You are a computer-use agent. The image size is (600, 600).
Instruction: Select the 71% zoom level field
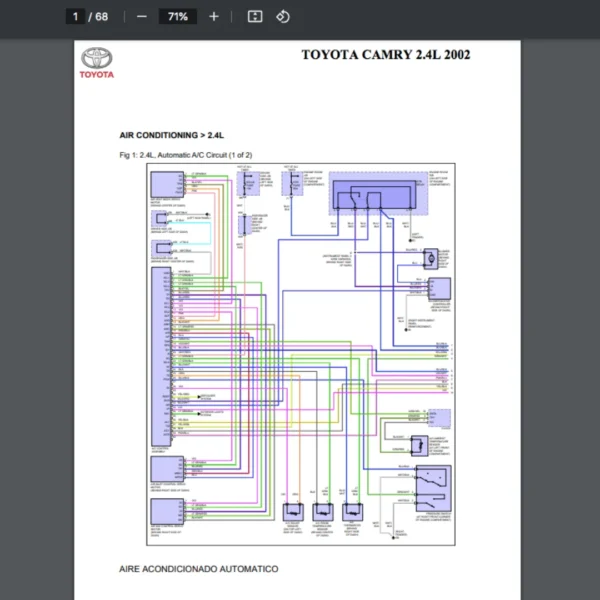177,17
